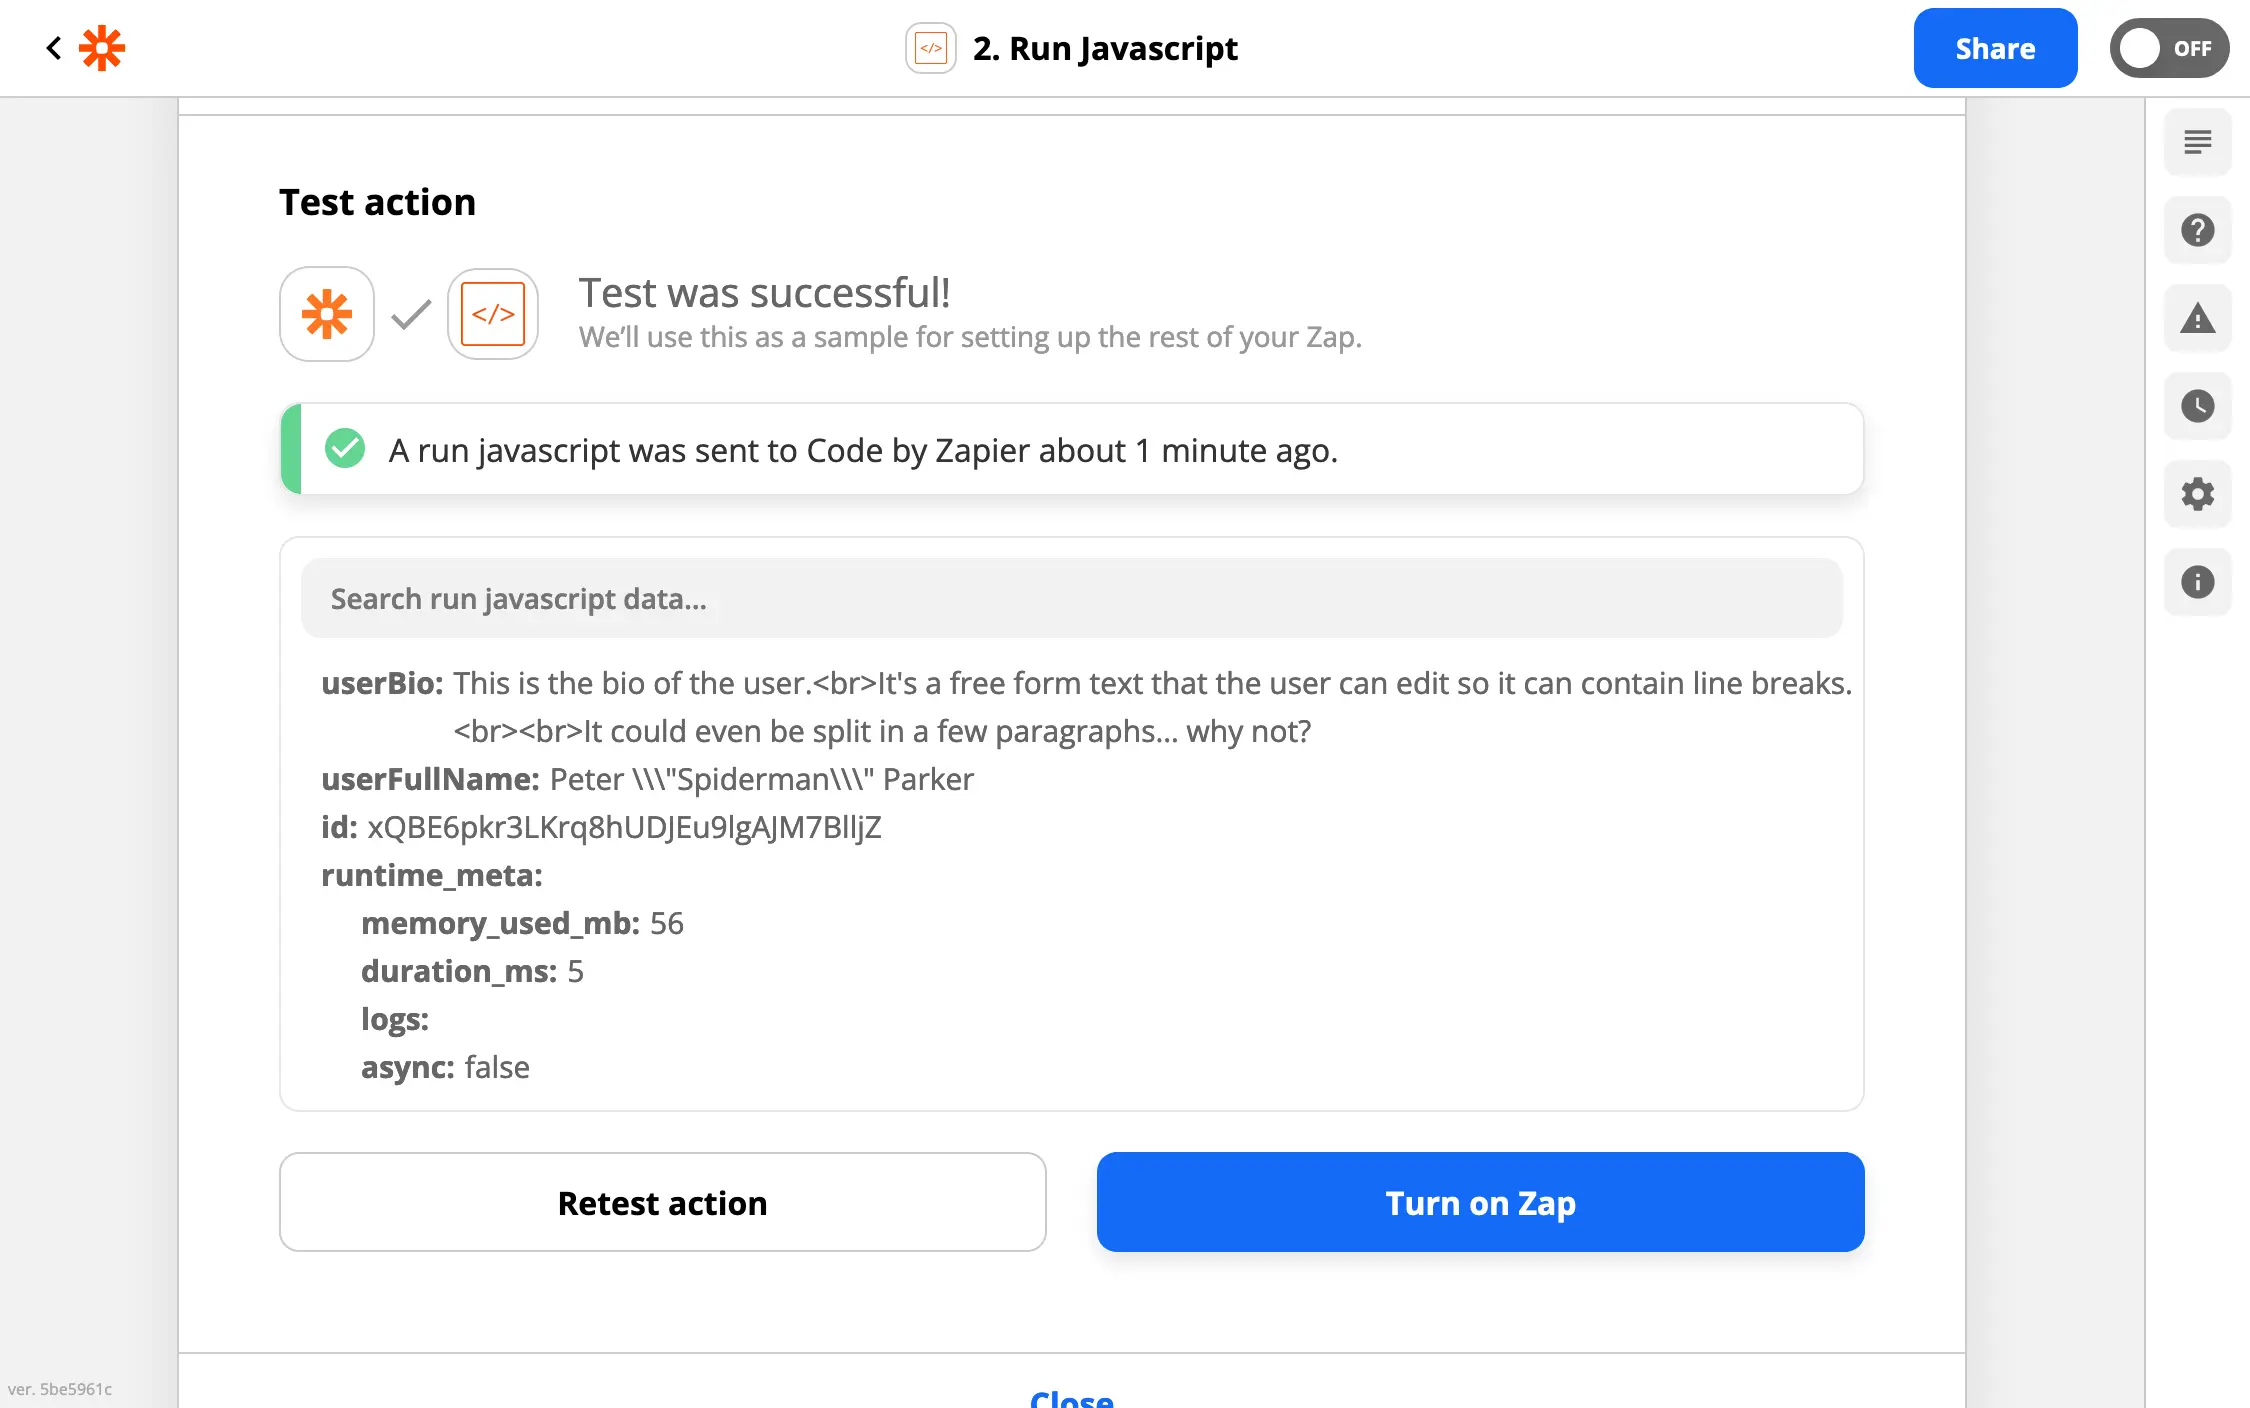This screenshot has width=2250, height=1408.
Task: Click the search run javascript data field
Action: pyautogui.click(x=1071, y=597)
